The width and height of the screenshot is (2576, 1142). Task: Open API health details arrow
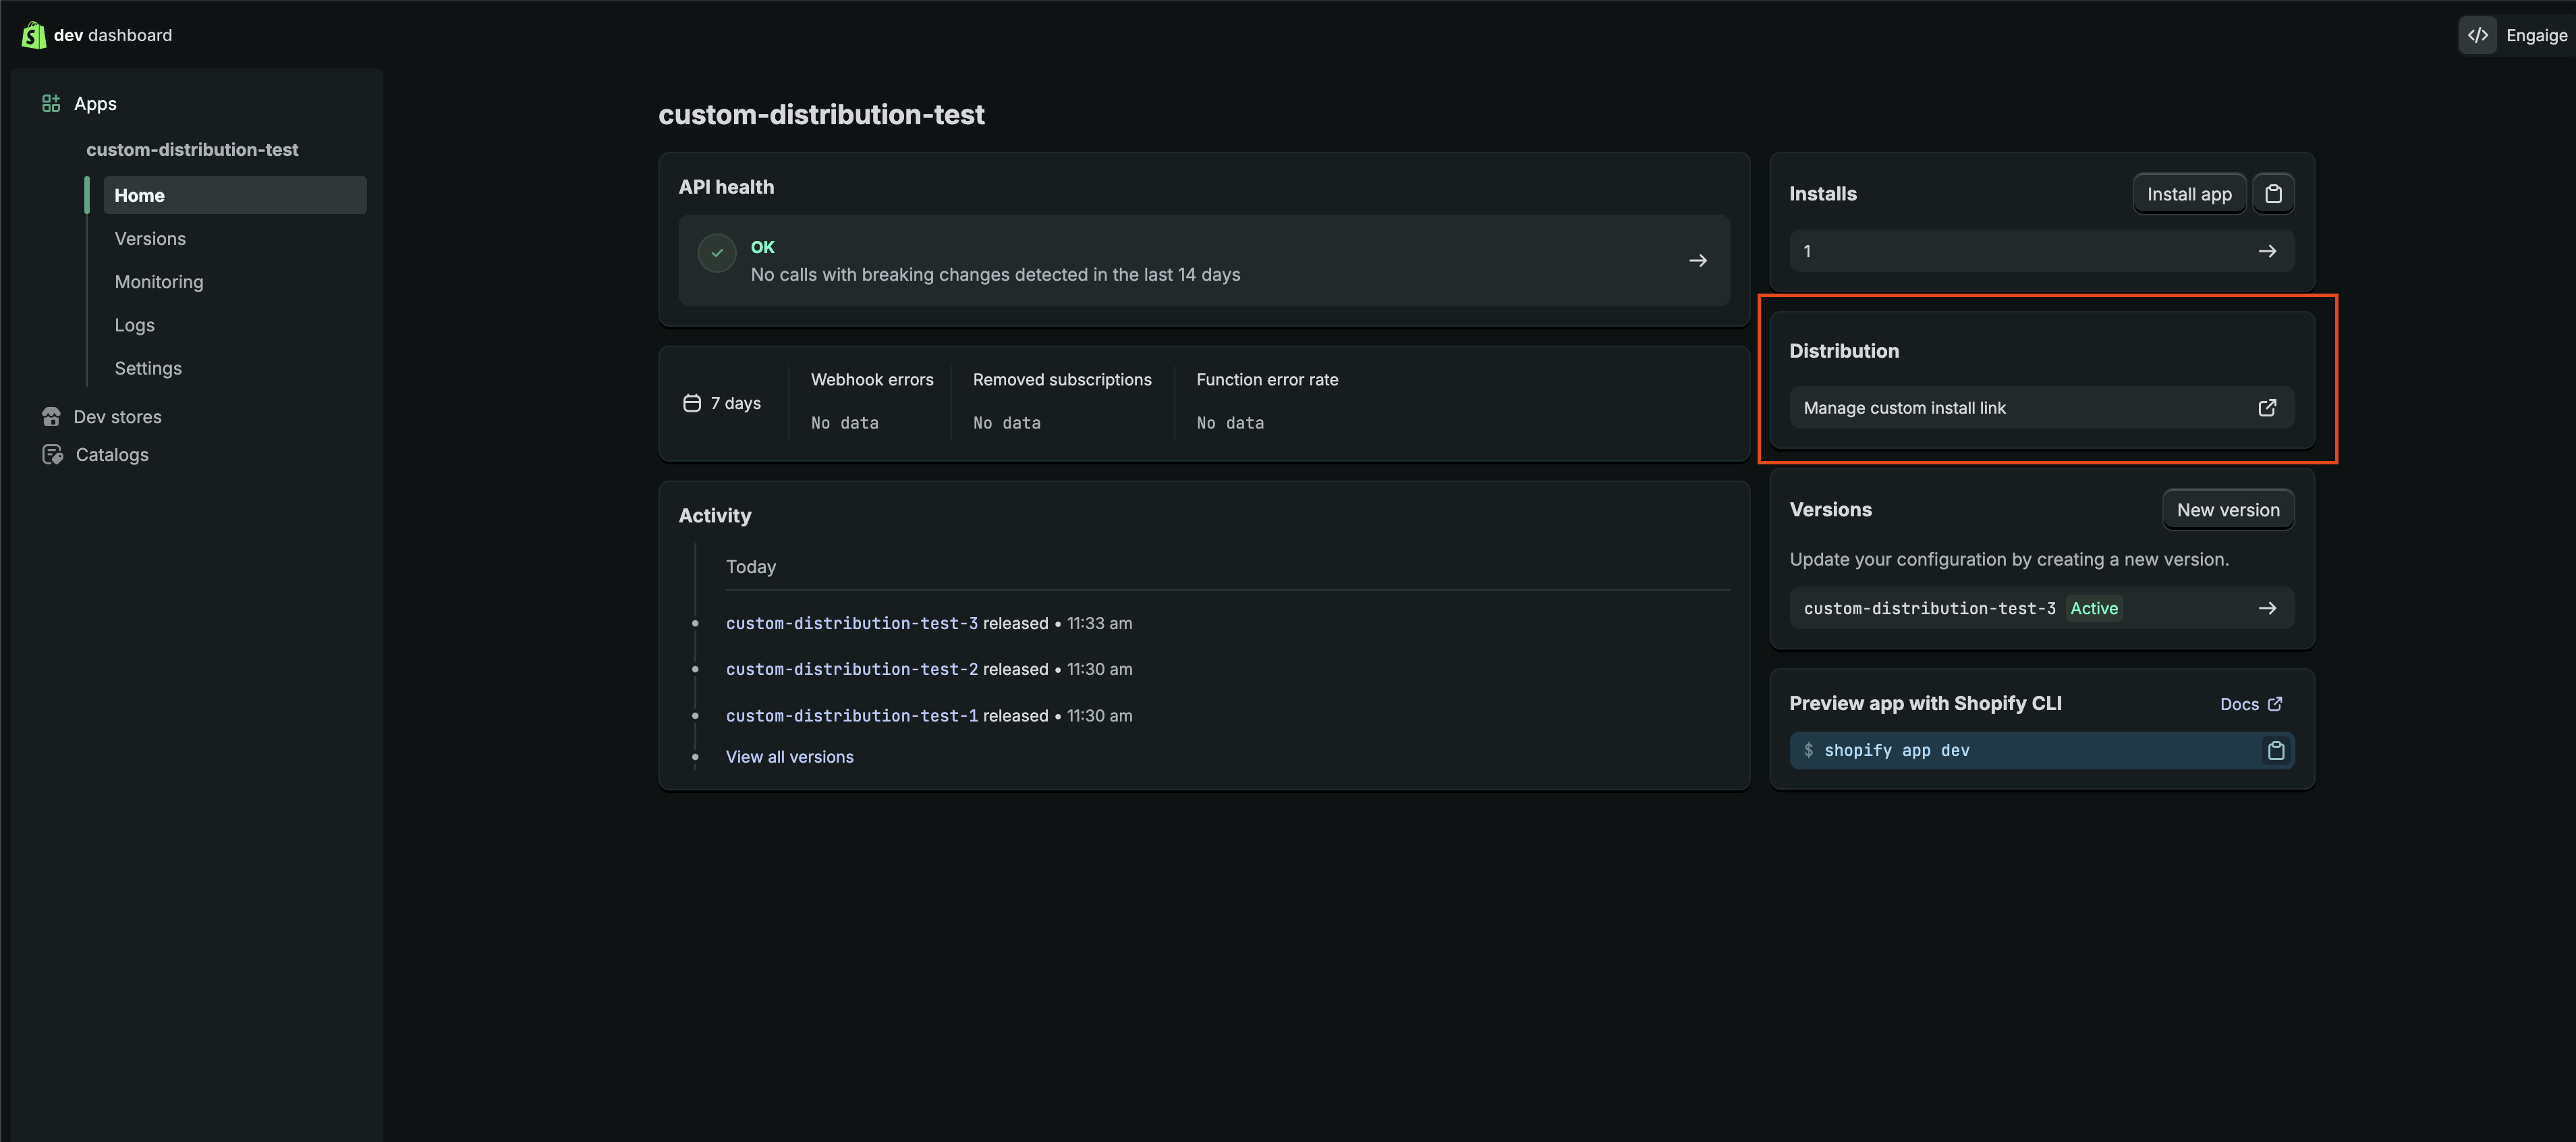coord(1697,261)
